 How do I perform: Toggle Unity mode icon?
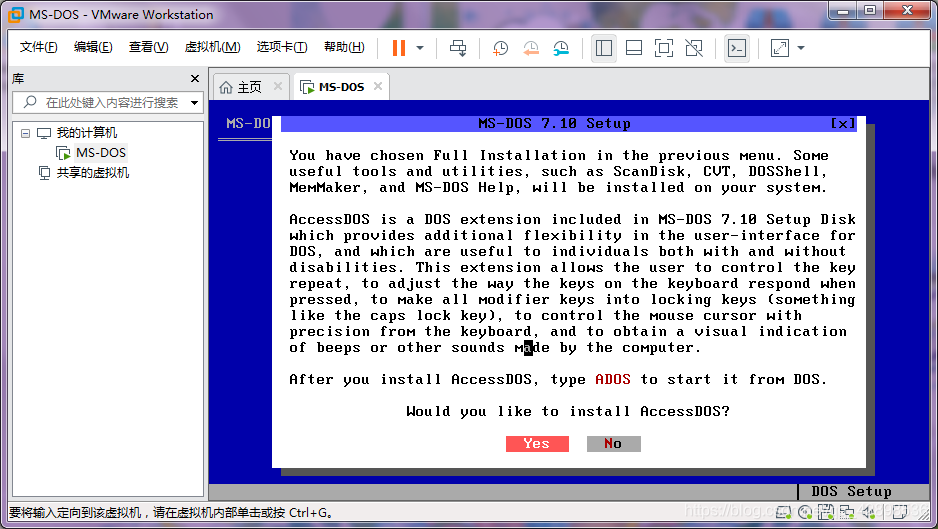(x=694, y=48)
